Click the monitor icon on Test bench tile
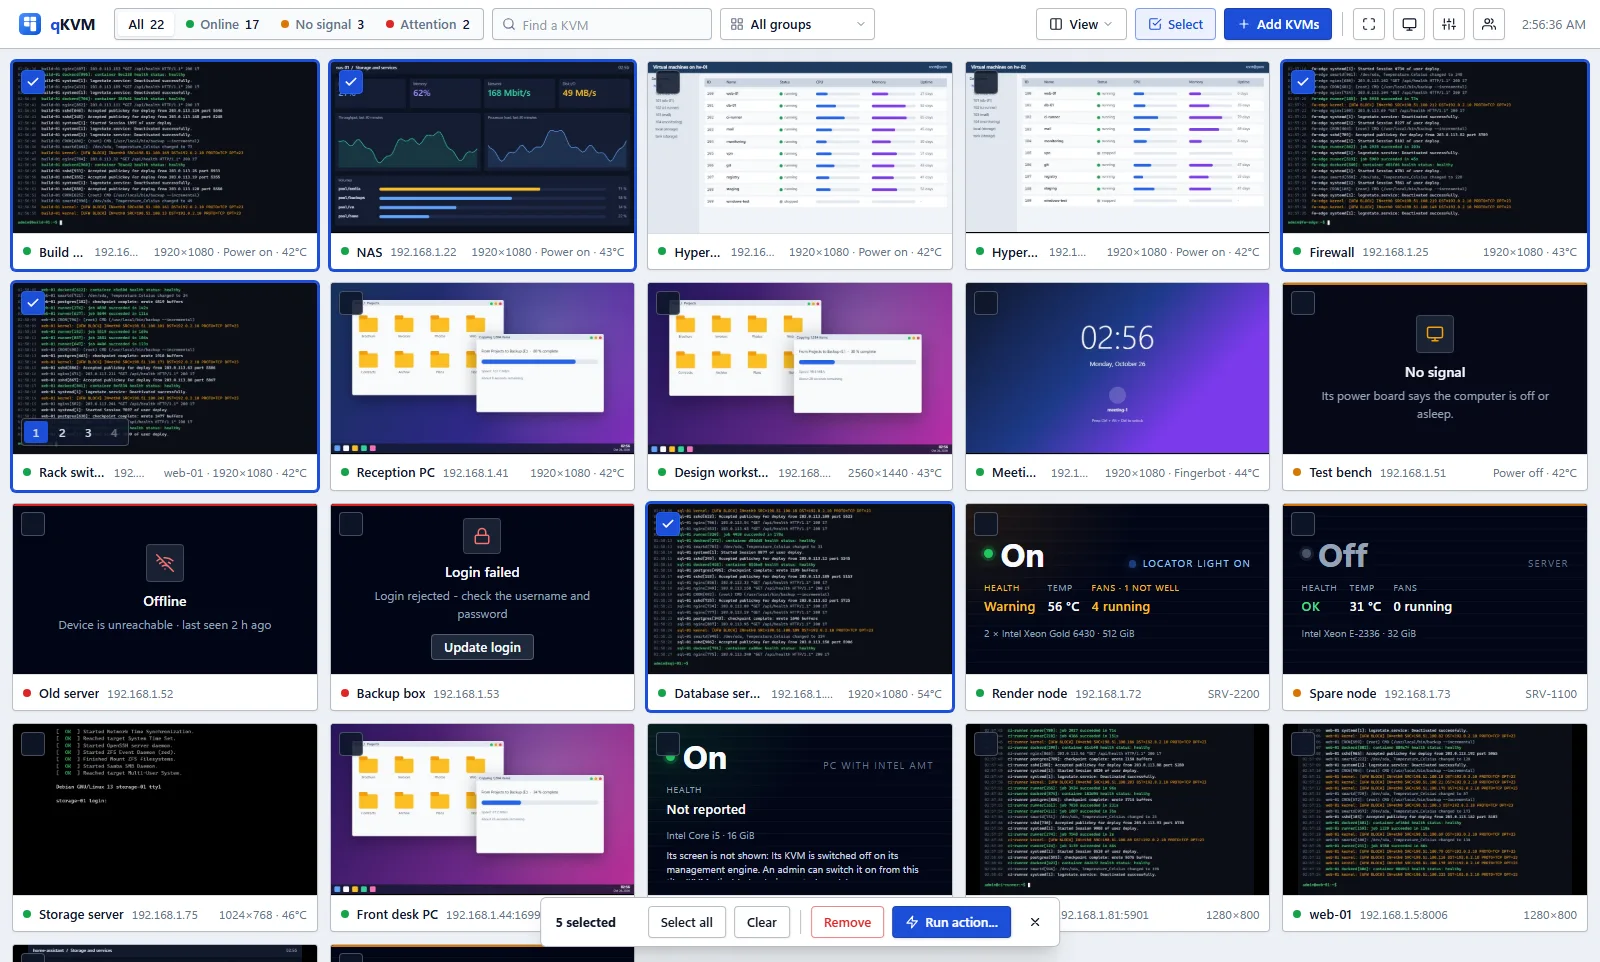 1435,334
